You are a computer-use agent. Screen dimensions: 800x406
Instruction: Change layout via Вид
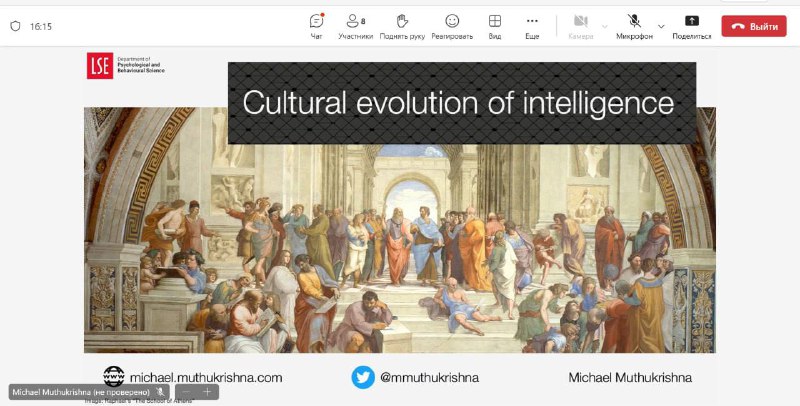[x=494, y=26]
